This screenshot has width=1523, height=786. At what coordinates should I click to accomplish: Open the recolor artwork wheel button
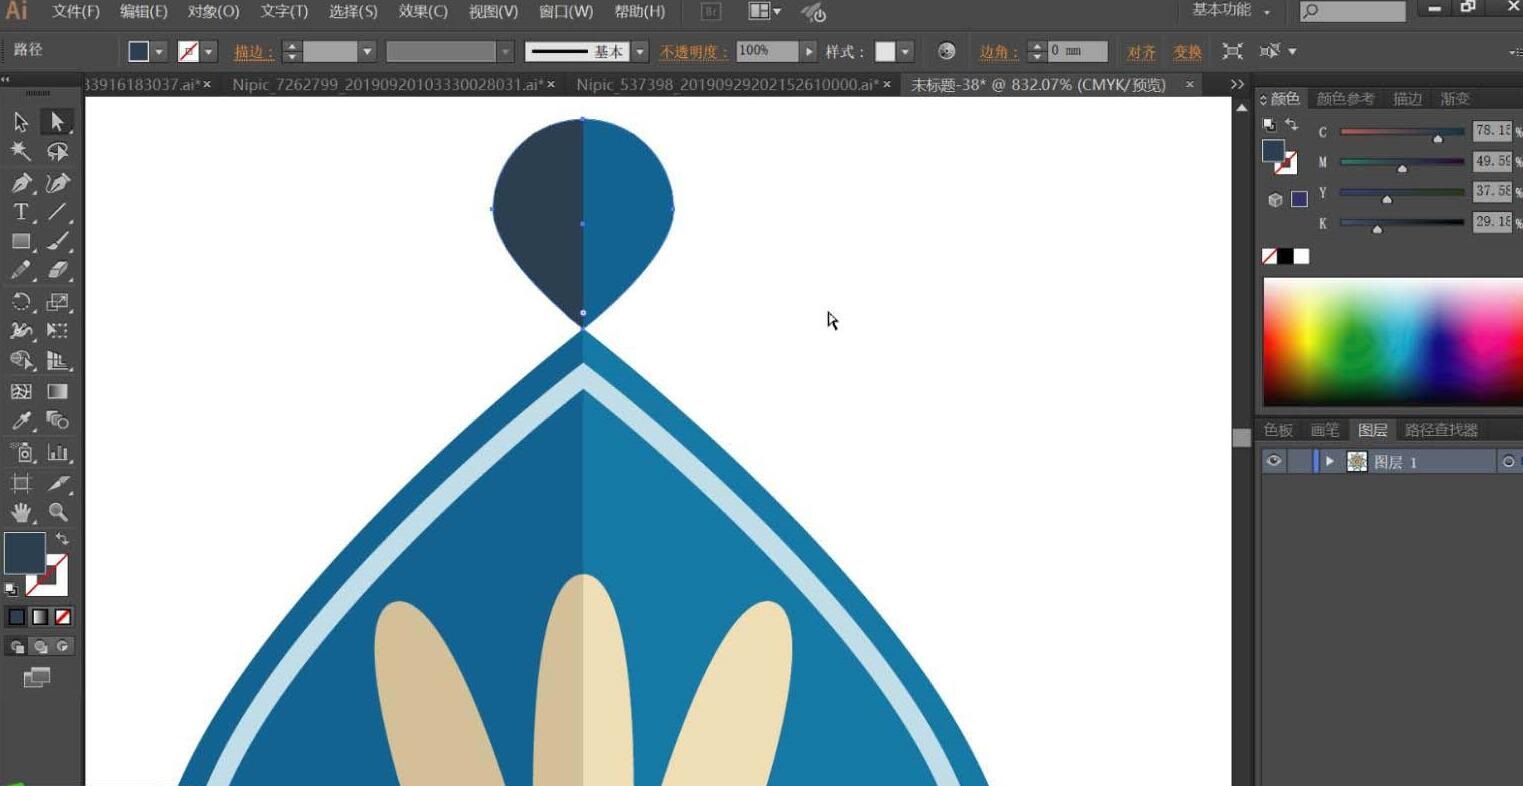point(946,51)
